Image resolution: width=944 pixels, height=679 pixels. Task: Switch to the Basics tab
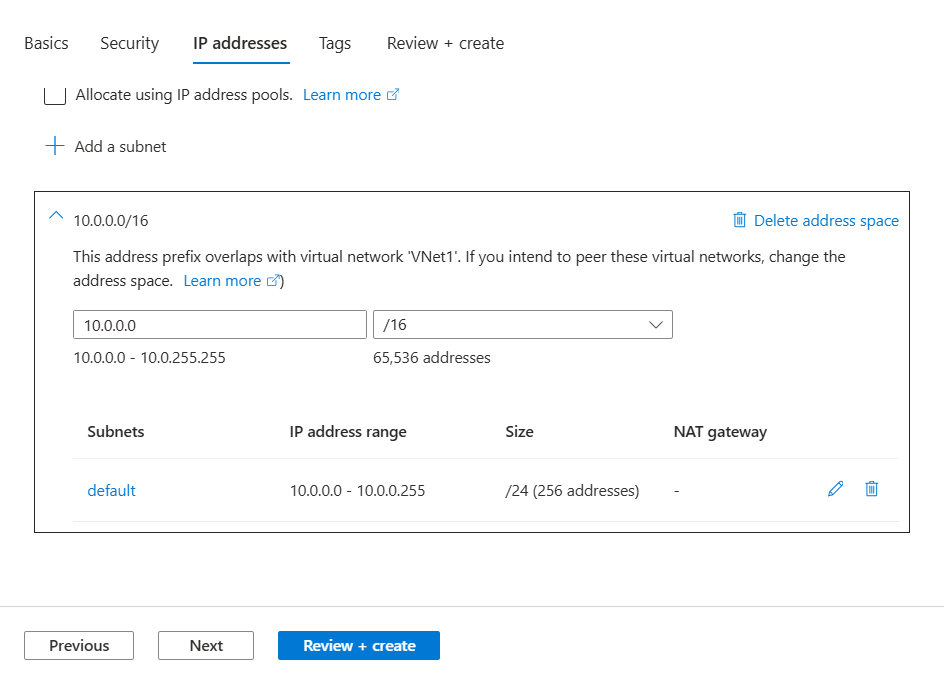click(46, 43)
